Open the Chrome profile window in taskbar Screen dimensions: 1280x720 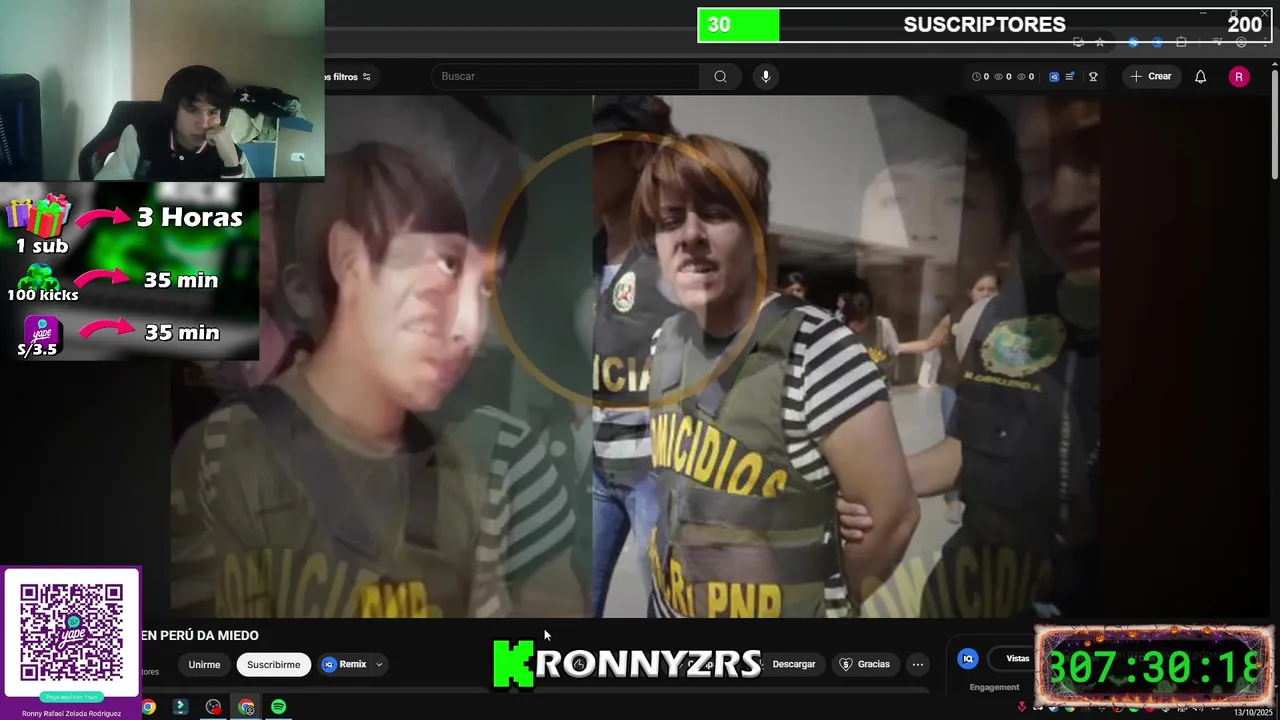pos(246,707)
